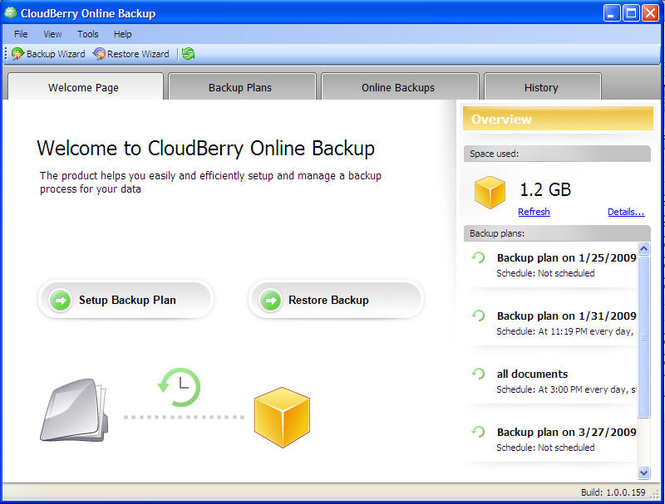Maximize the CloudBerry Online Backup window

[x=631, y=13]
